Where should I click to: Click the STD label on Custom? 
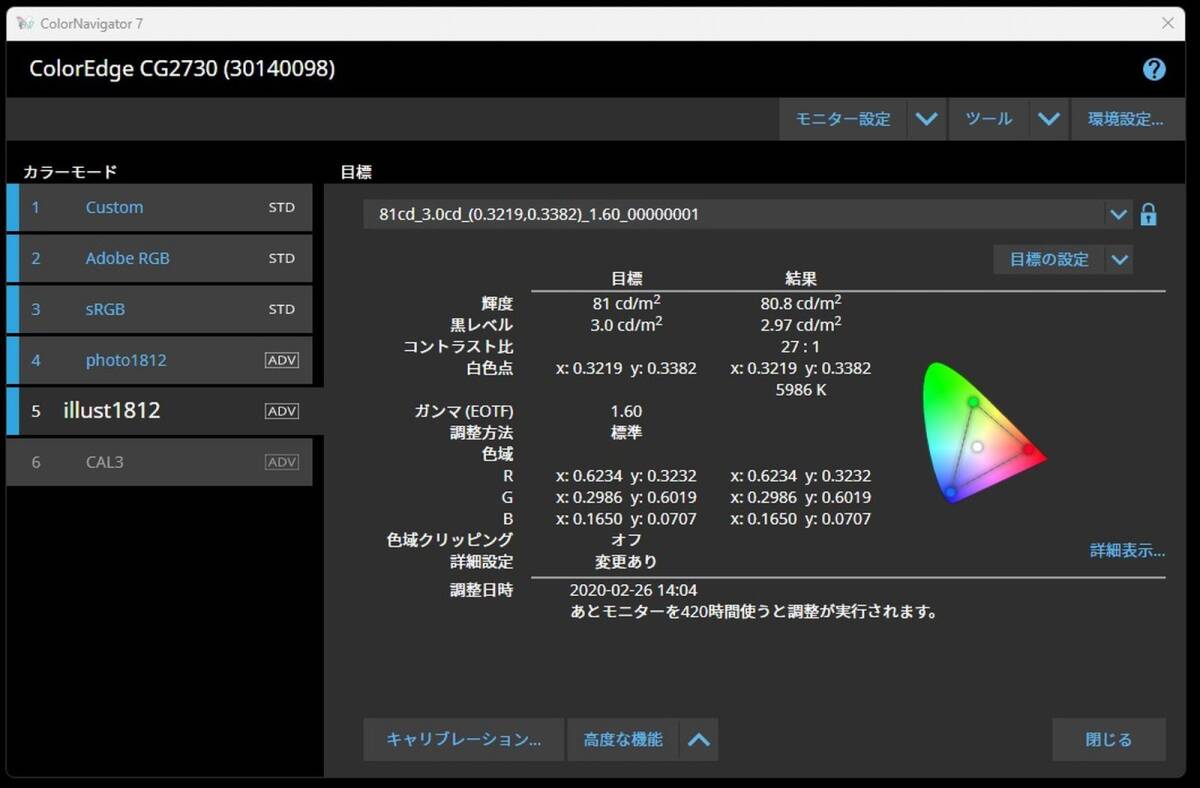tap(282, 207)
